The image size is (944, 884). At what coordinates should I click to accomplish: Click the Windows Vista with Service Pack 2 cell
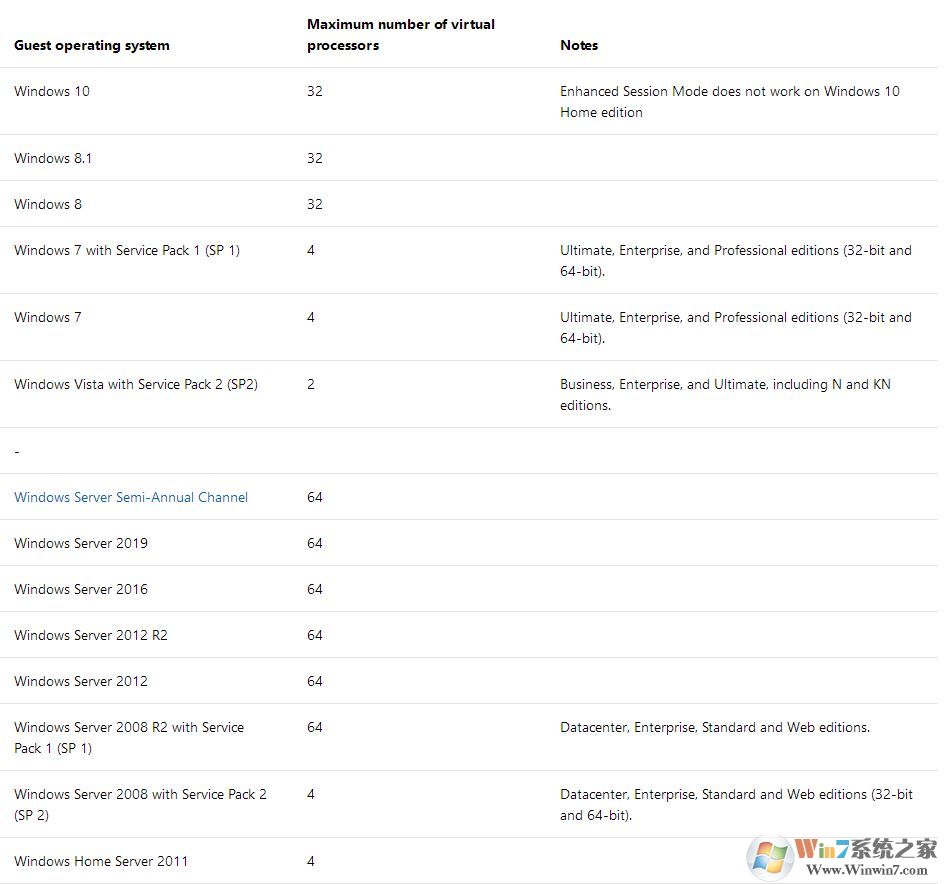coord(136,384)
